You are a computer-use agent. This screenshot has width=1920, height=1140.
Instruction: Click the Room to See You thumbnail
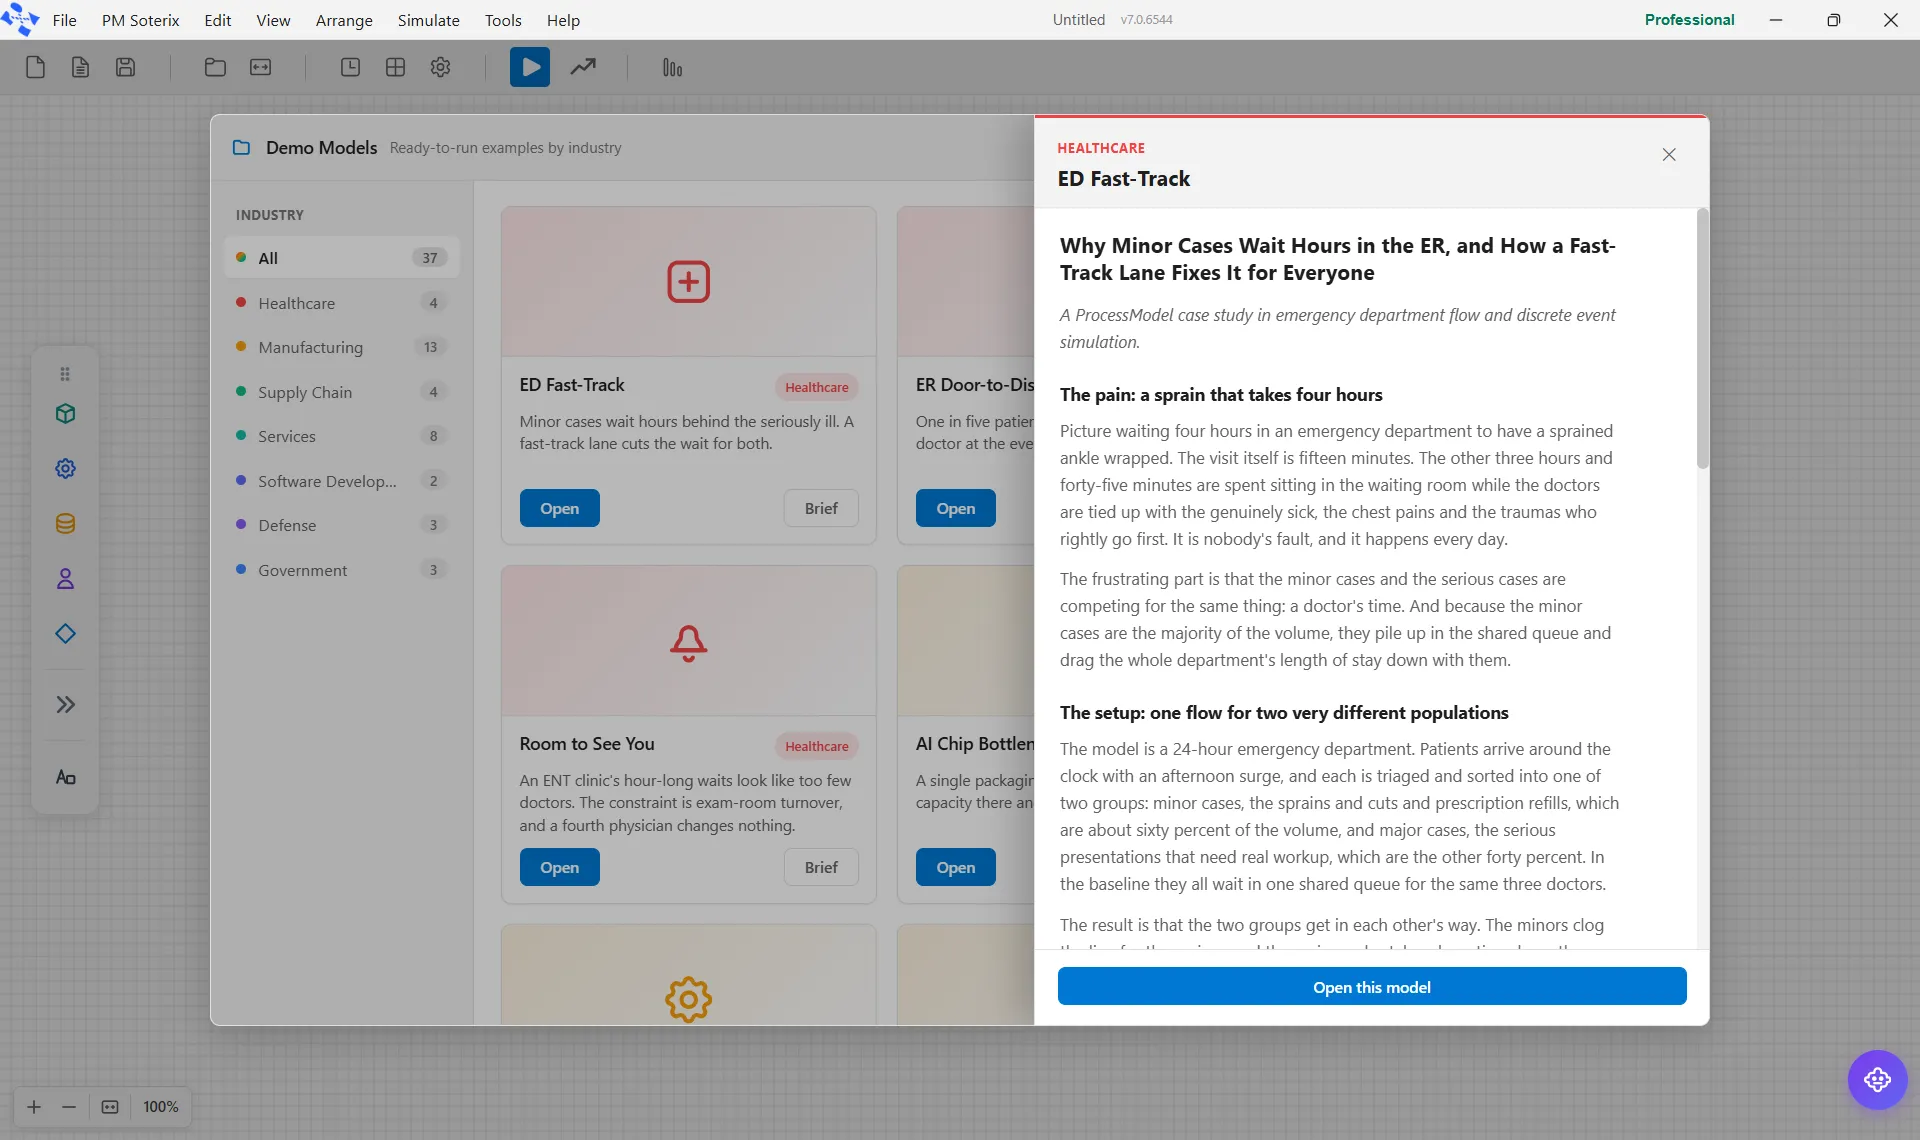click(x=688, y=641)
